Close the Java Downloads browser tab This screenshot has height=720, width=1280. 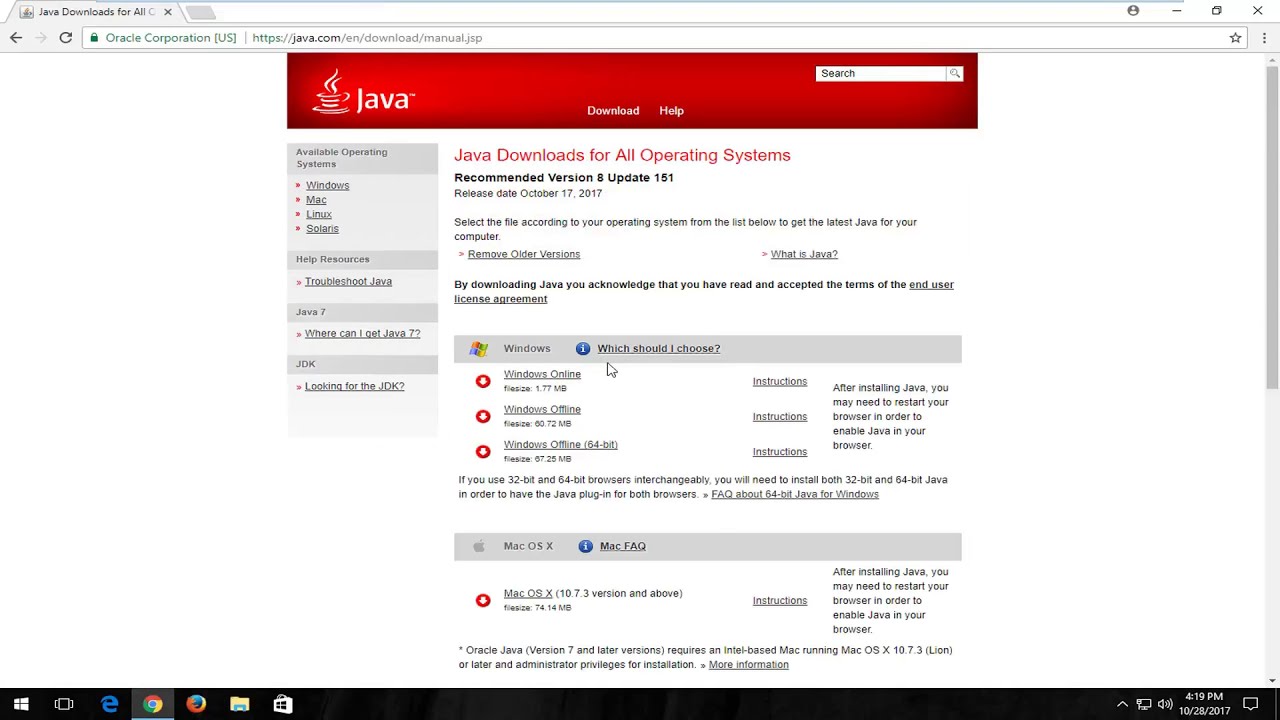click(x=168, y=12)
